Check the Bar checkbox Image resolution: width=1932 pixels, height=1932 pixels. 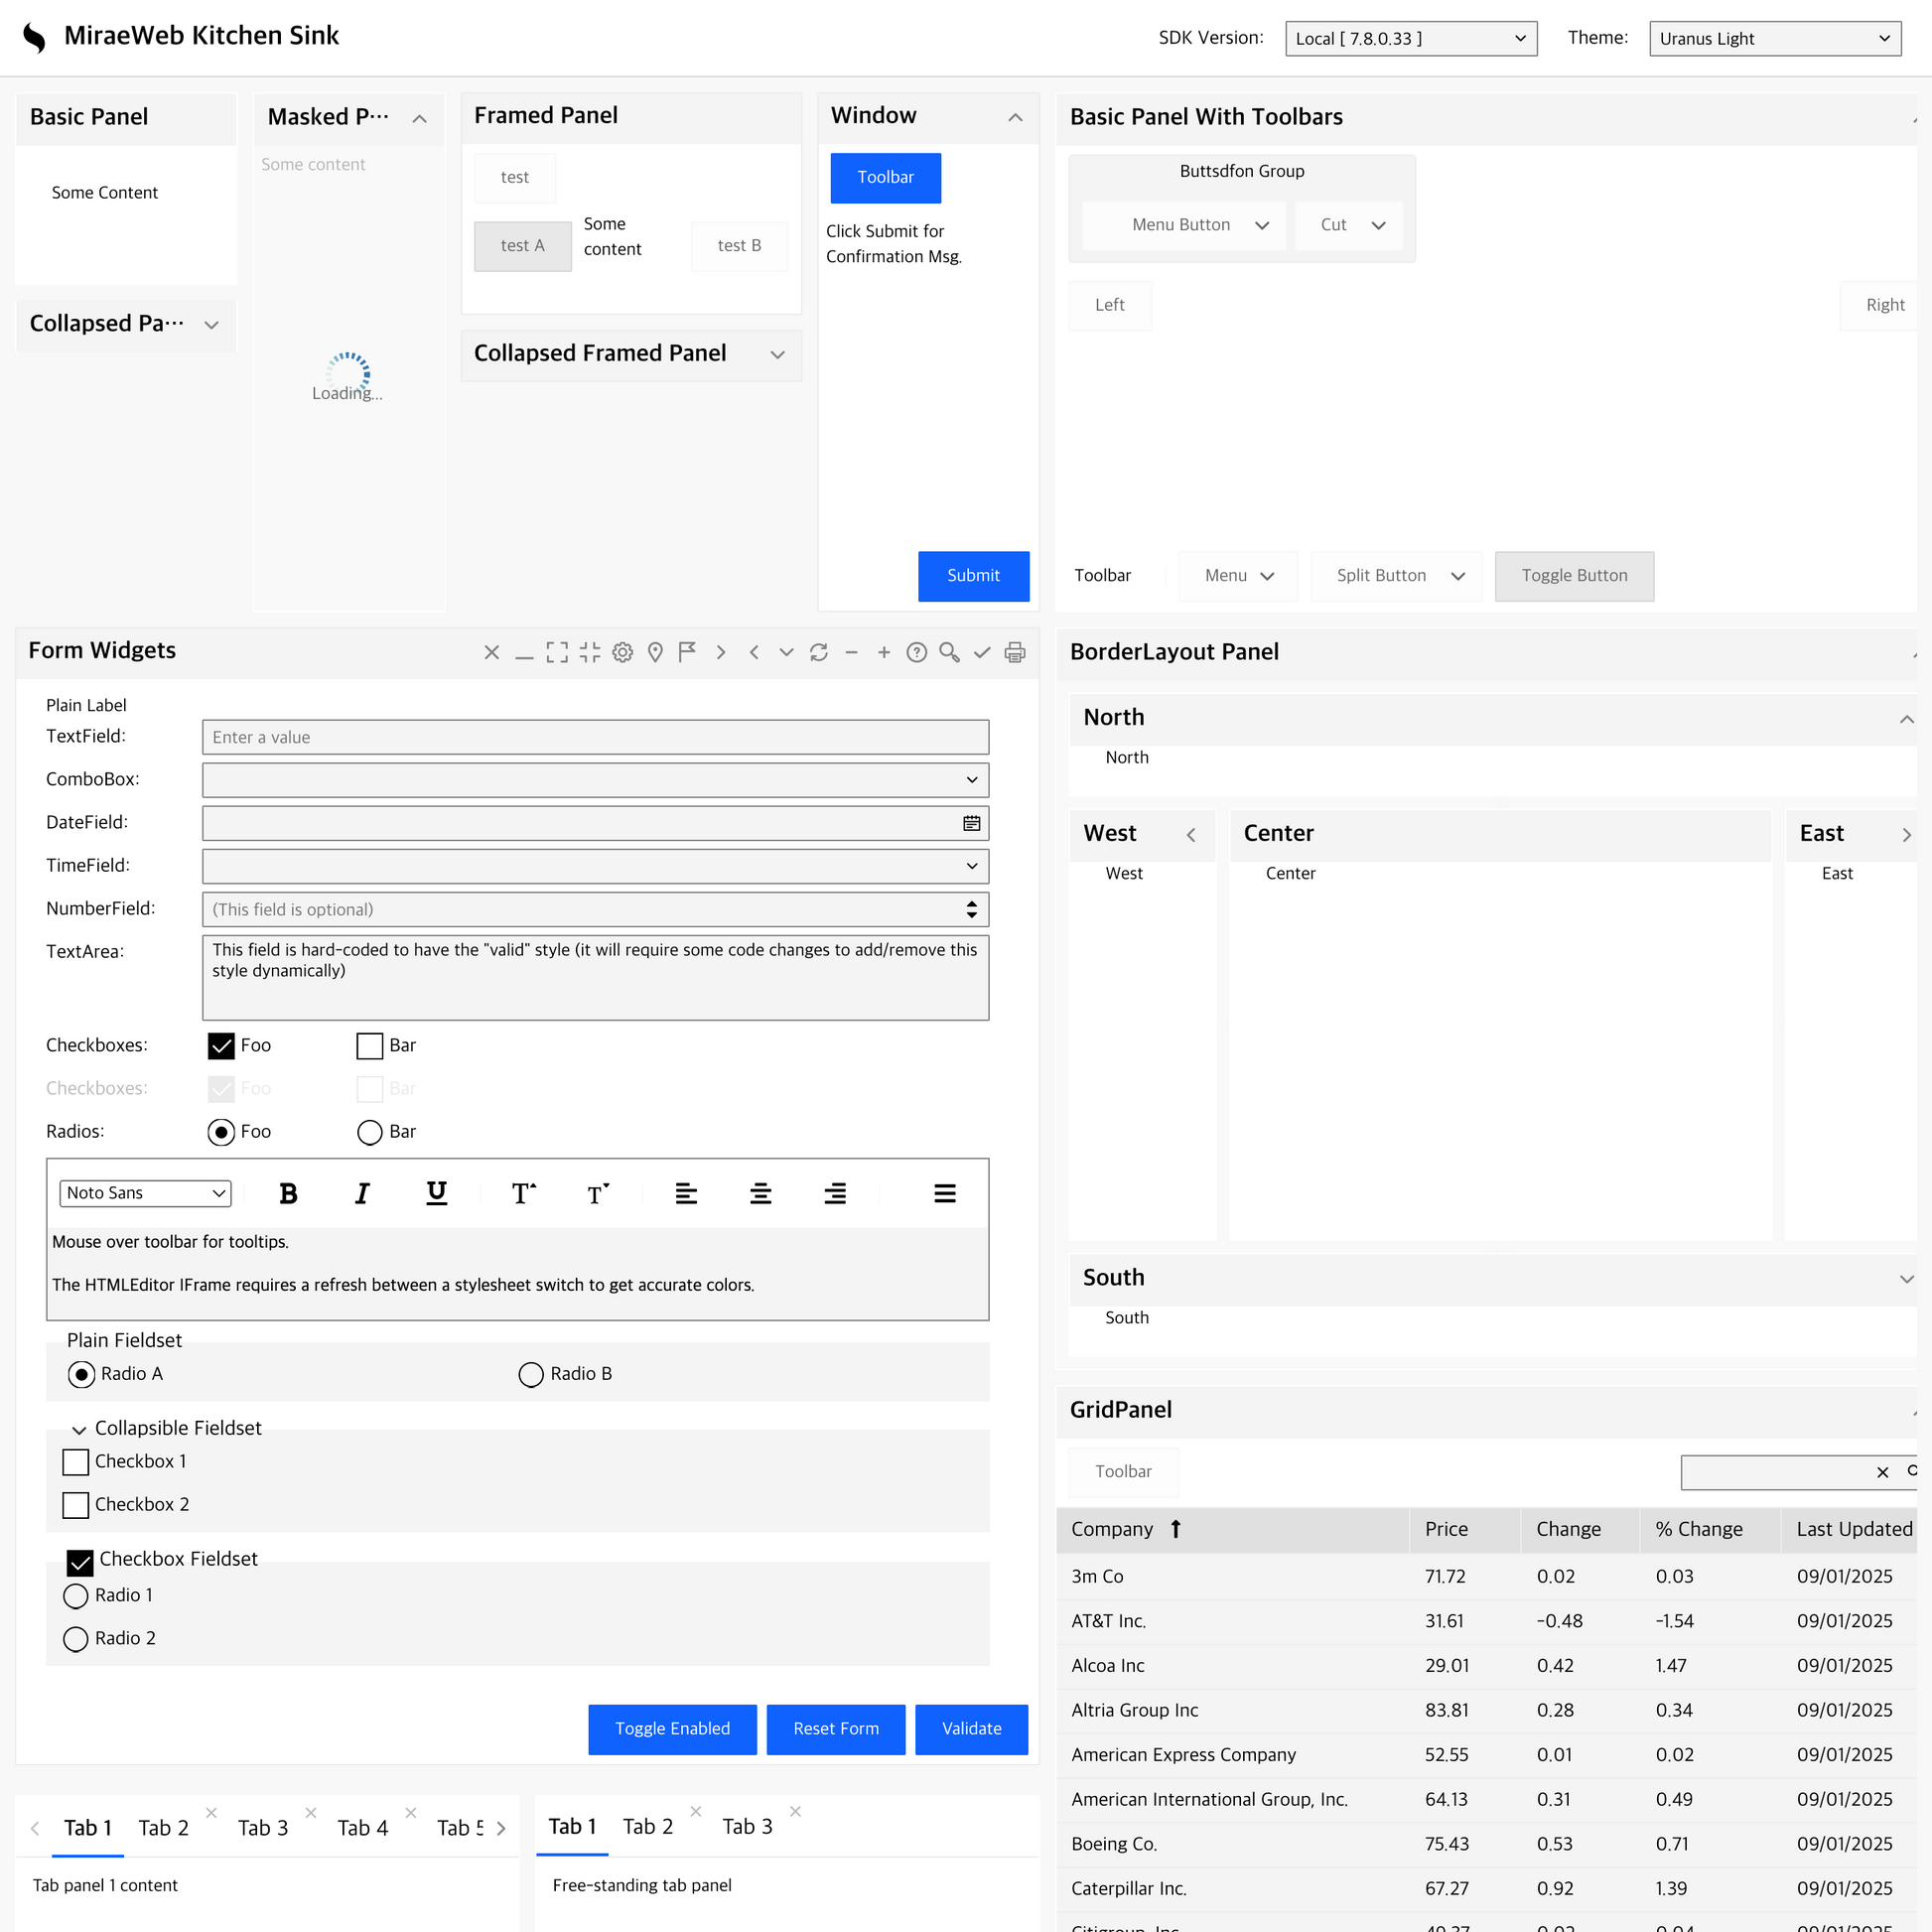coord(370,1046)
